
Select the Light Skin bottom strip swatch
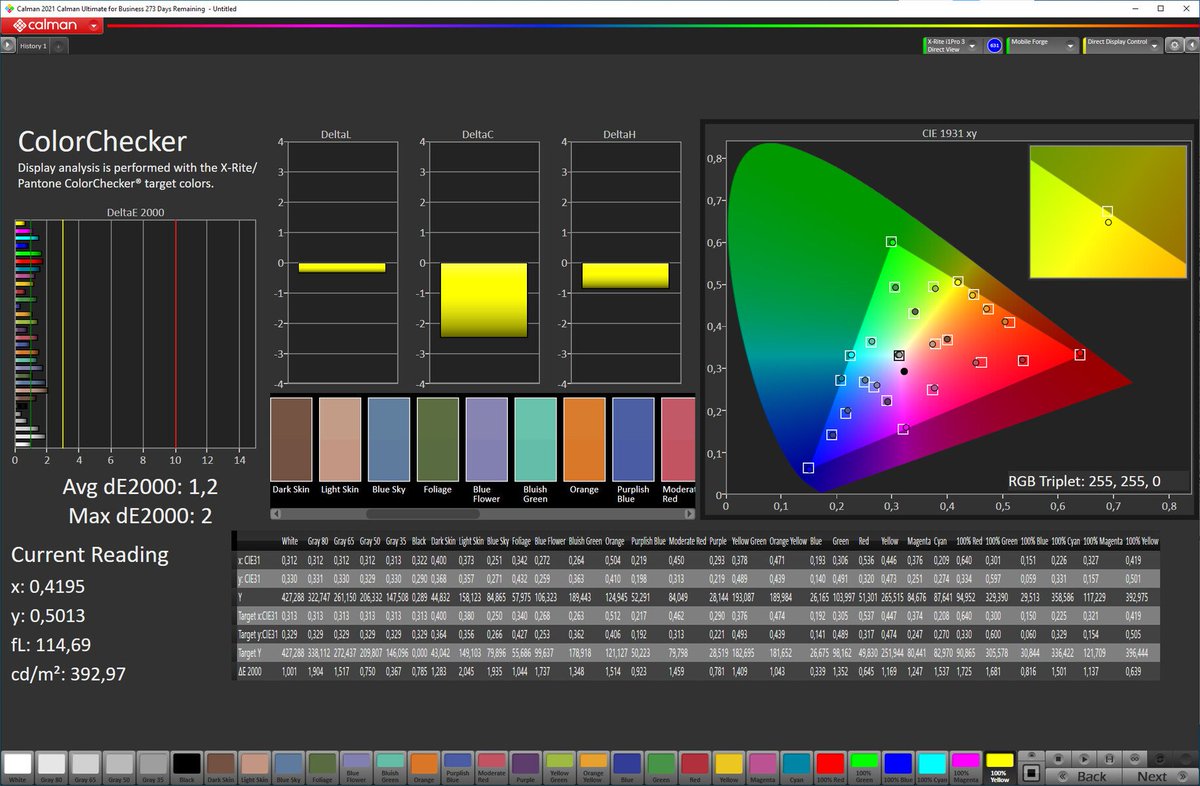(255, 767)
